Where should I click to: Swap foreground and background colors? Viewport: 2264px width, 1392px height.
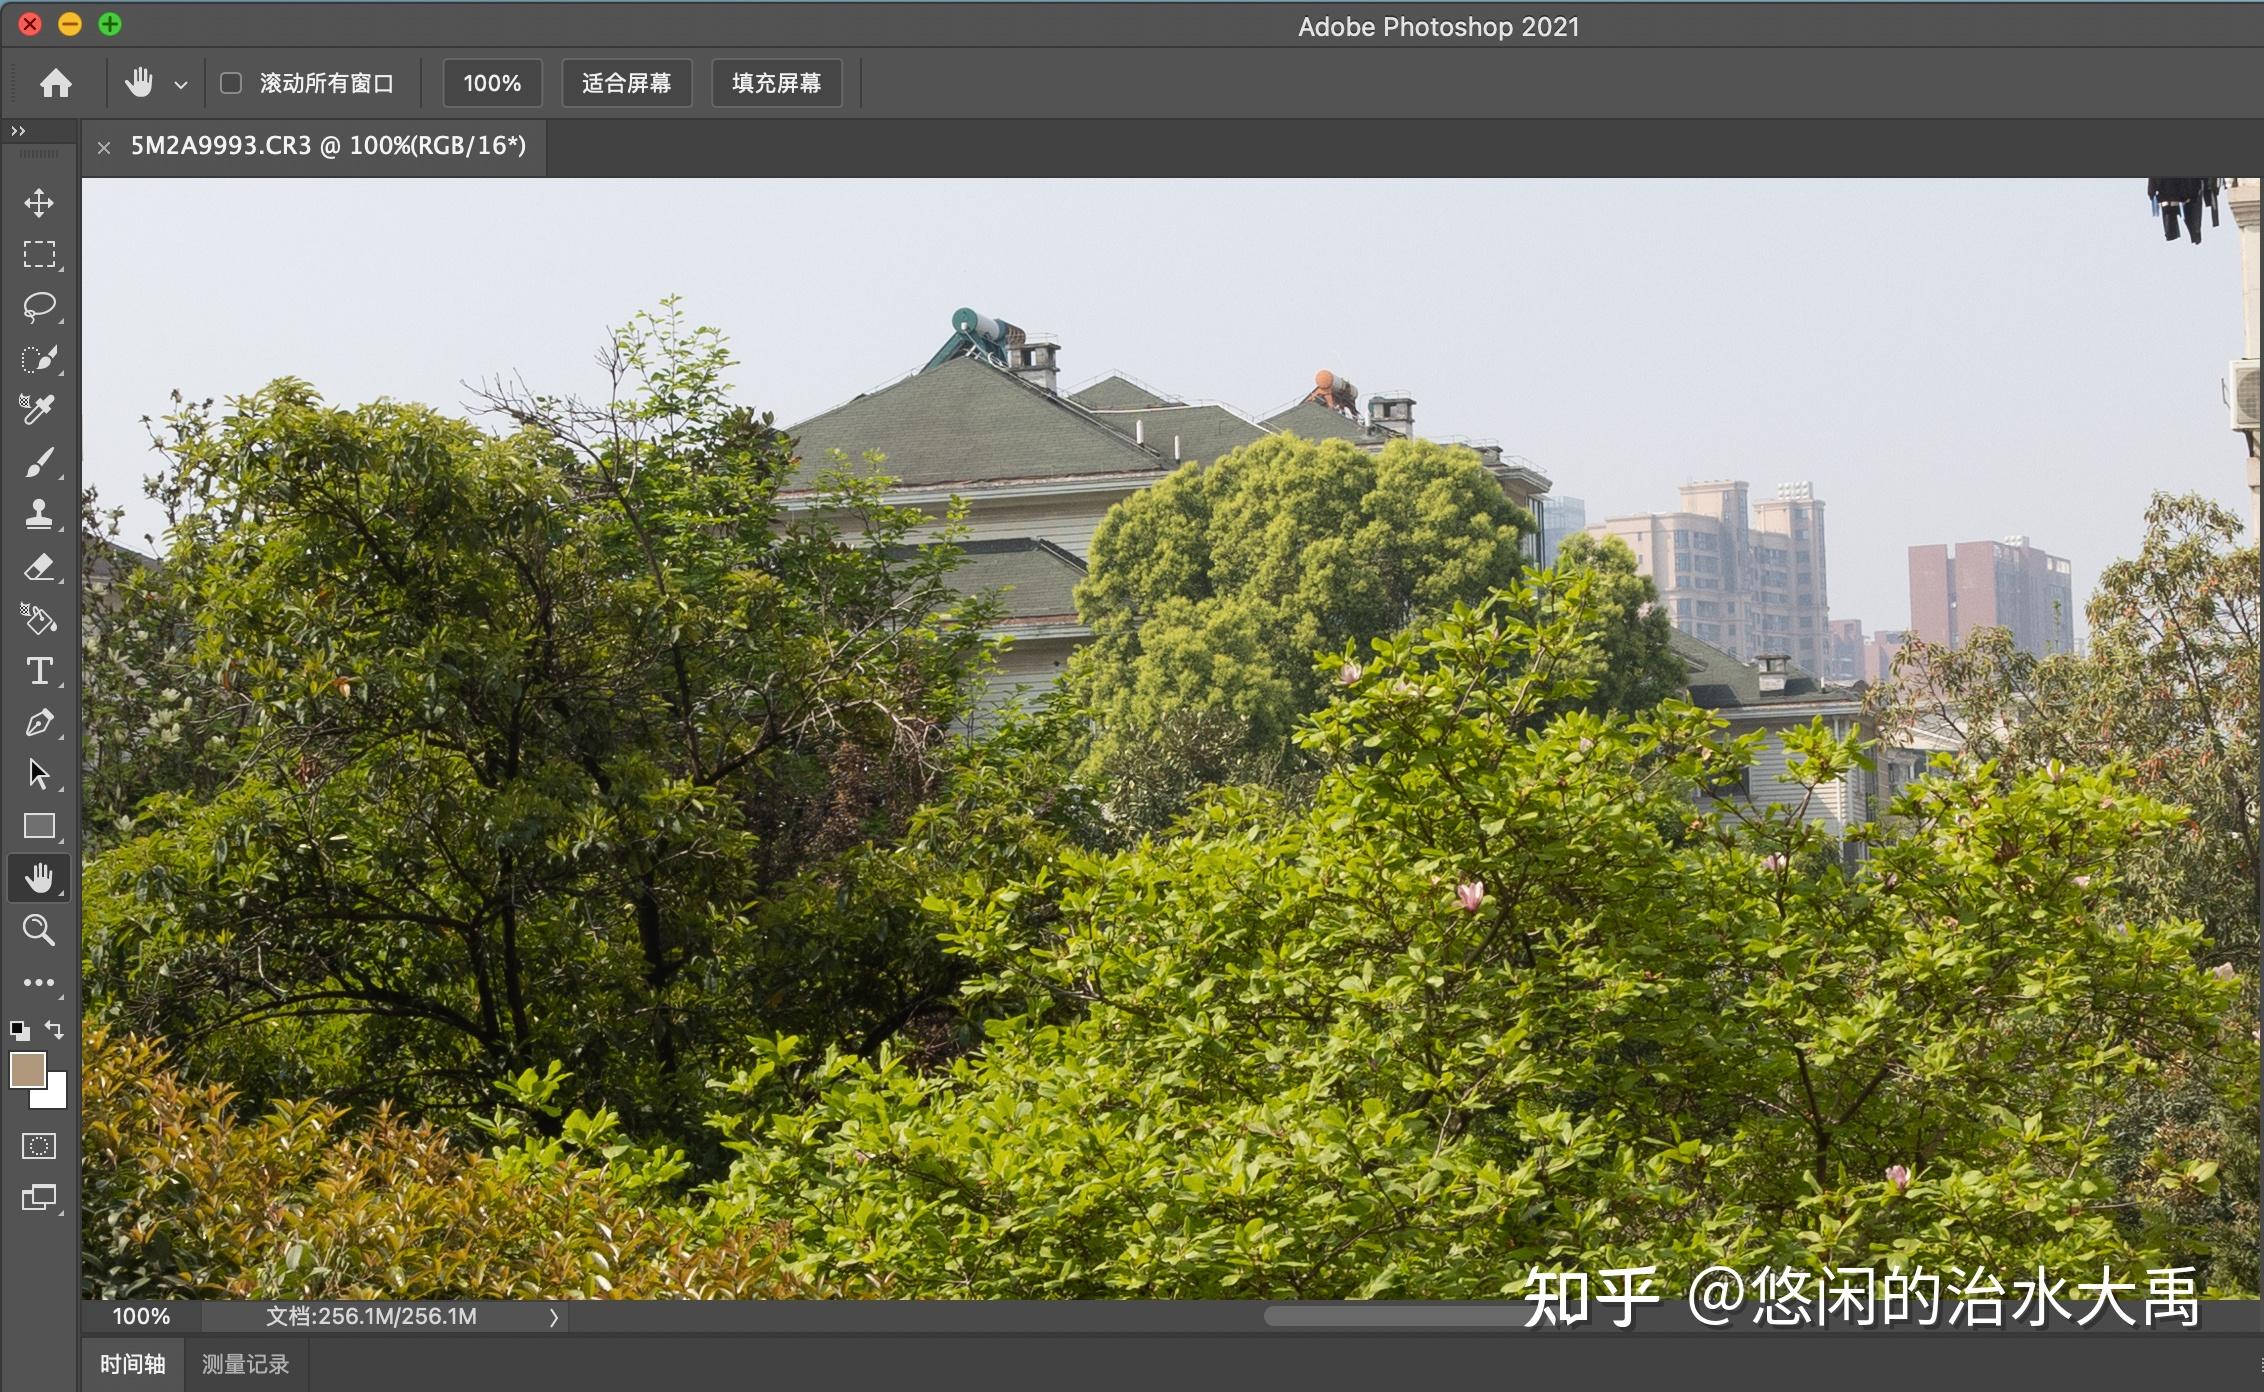(x=53, y=1028)
